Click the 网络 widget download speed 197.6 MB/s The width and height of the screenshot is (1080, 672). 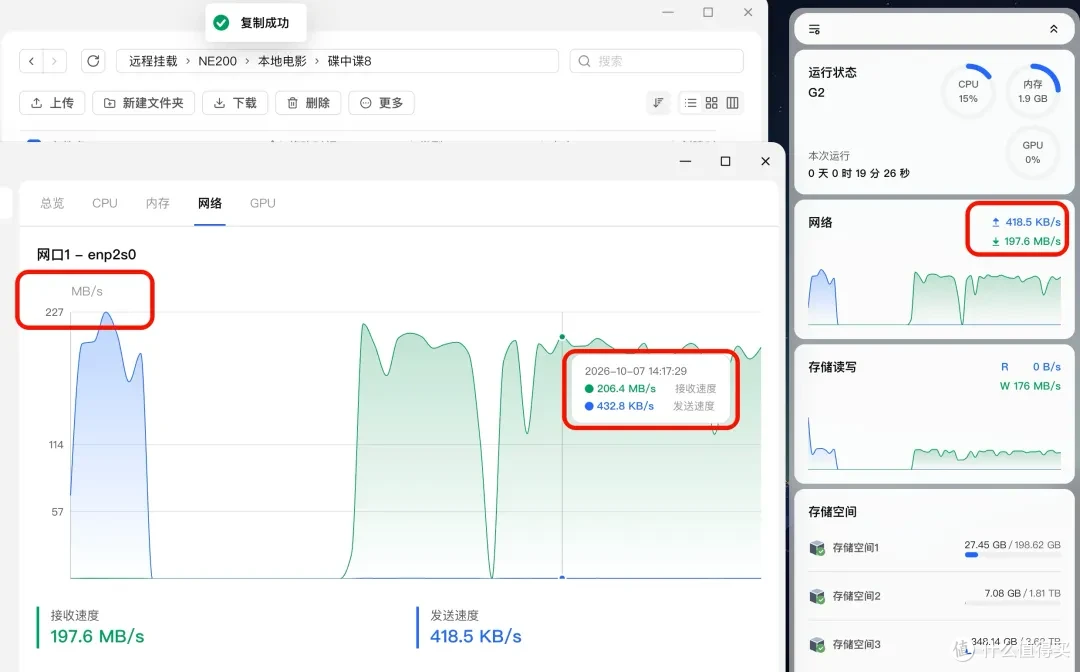(x=1026, y=241)
